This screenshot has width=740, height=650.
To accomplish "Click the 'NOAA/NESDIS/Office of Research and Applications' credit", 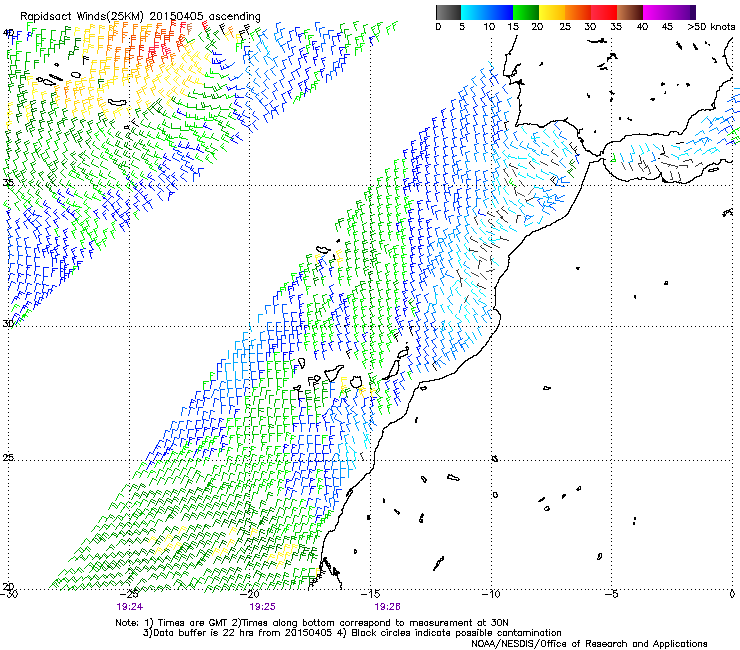I will 589,644.
